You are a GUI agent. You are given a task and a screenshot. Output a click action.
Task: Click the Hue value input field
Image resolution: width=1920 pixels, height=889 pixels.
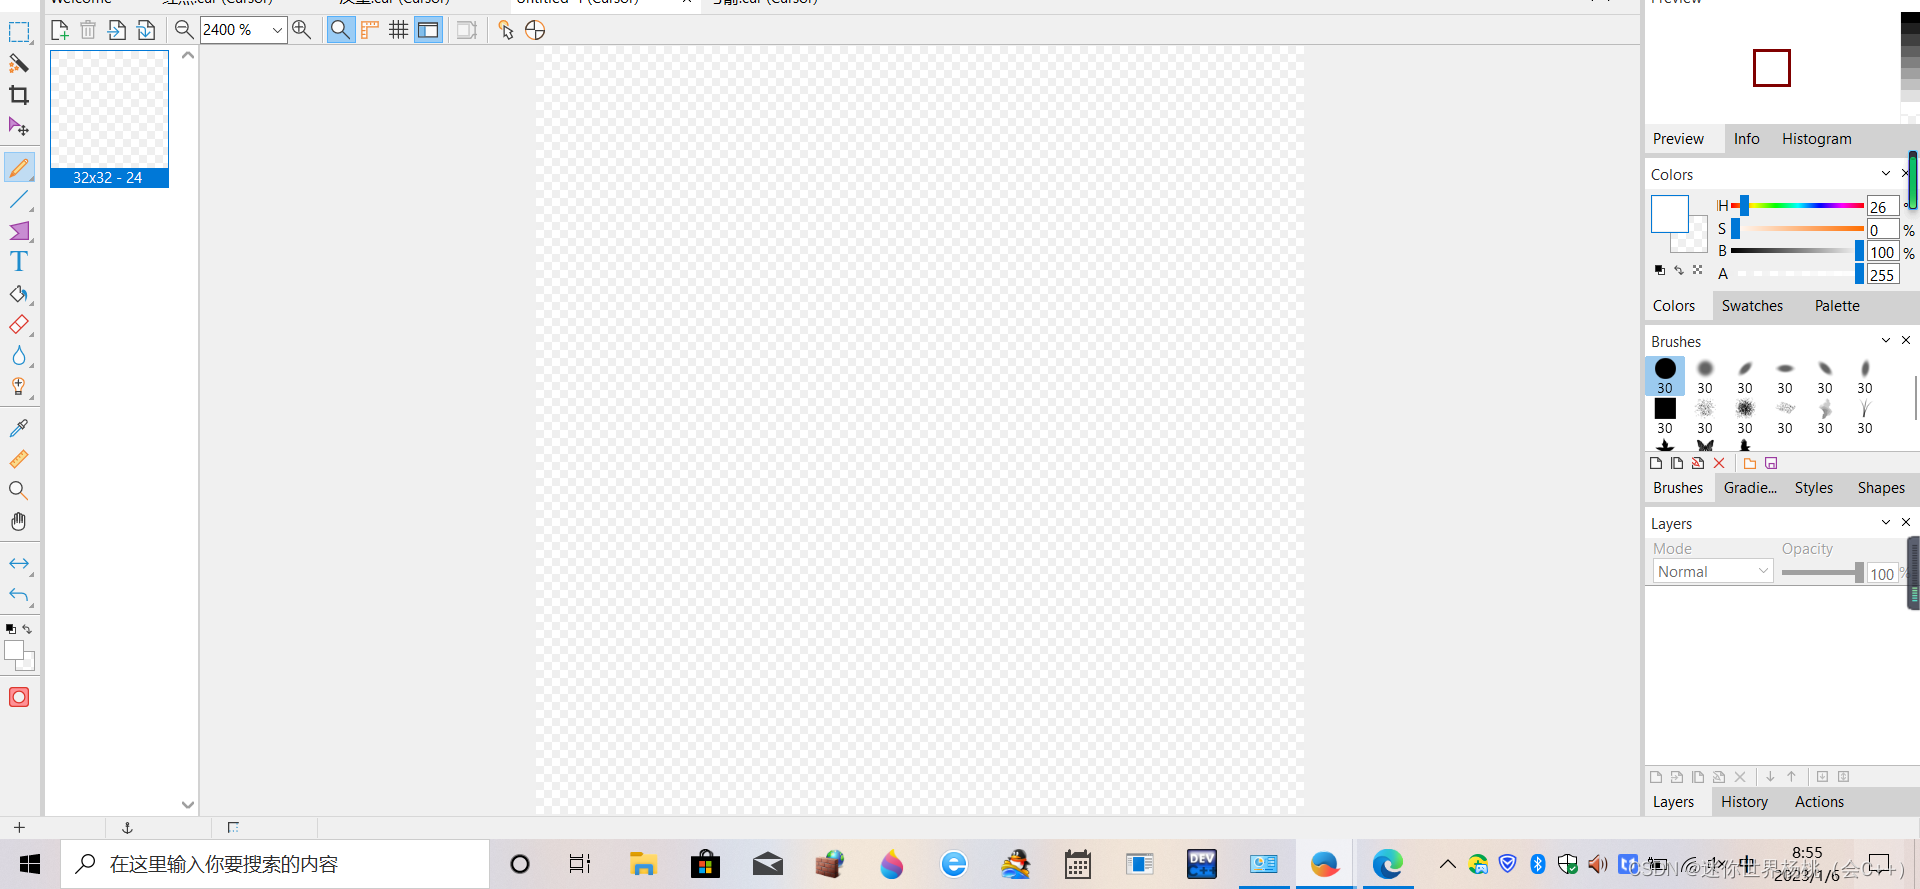(x=1882, y=206)
